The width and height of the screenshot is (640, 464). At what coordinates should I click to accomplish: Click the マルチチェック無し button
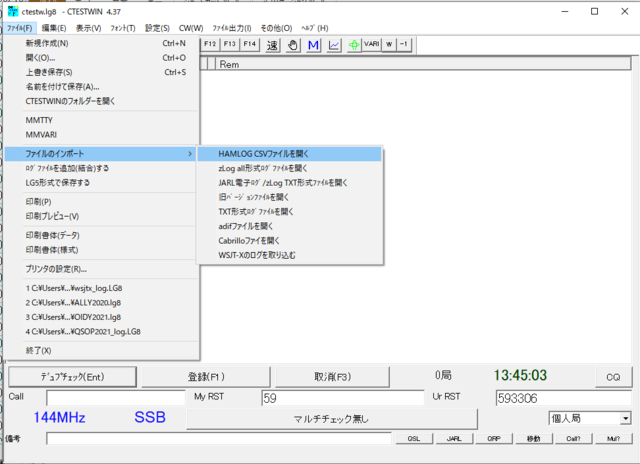[x=331, y=419]
